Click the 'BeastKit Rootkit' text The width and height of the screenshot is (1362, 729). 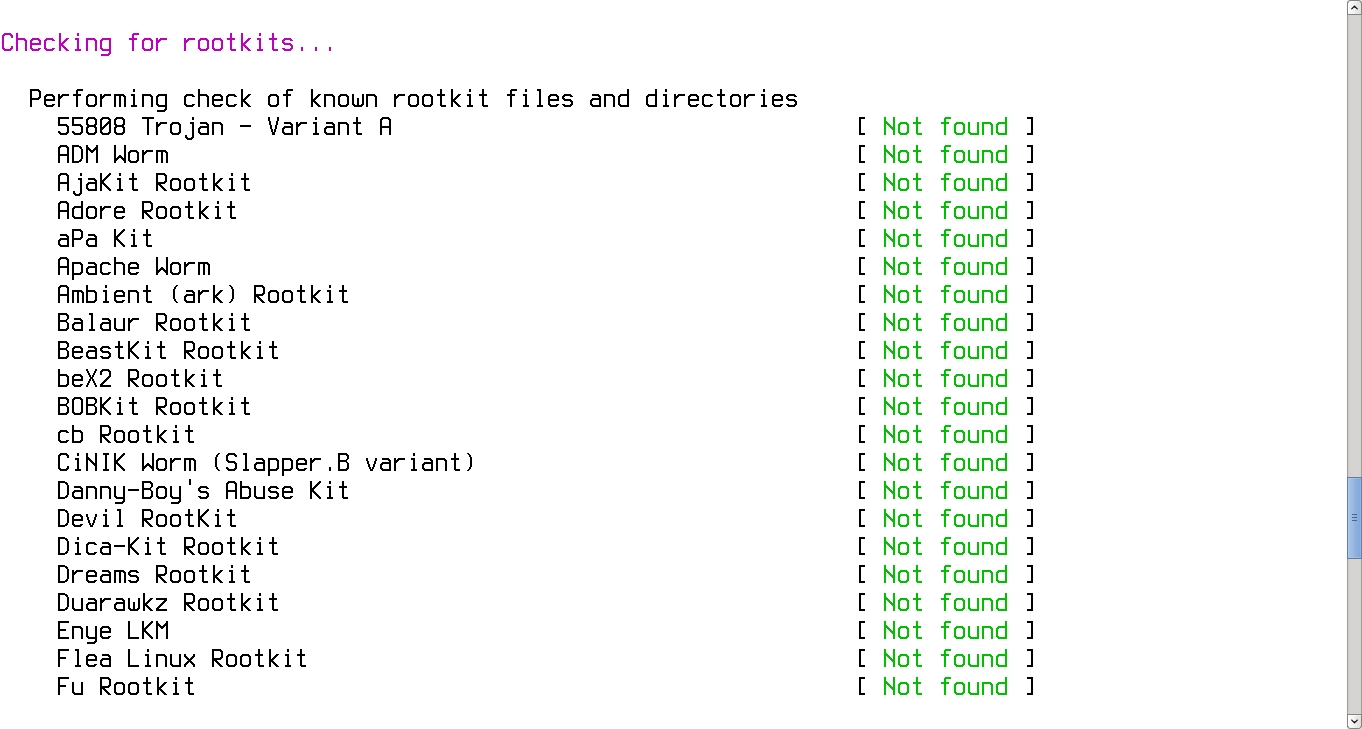tap(168, 351)
